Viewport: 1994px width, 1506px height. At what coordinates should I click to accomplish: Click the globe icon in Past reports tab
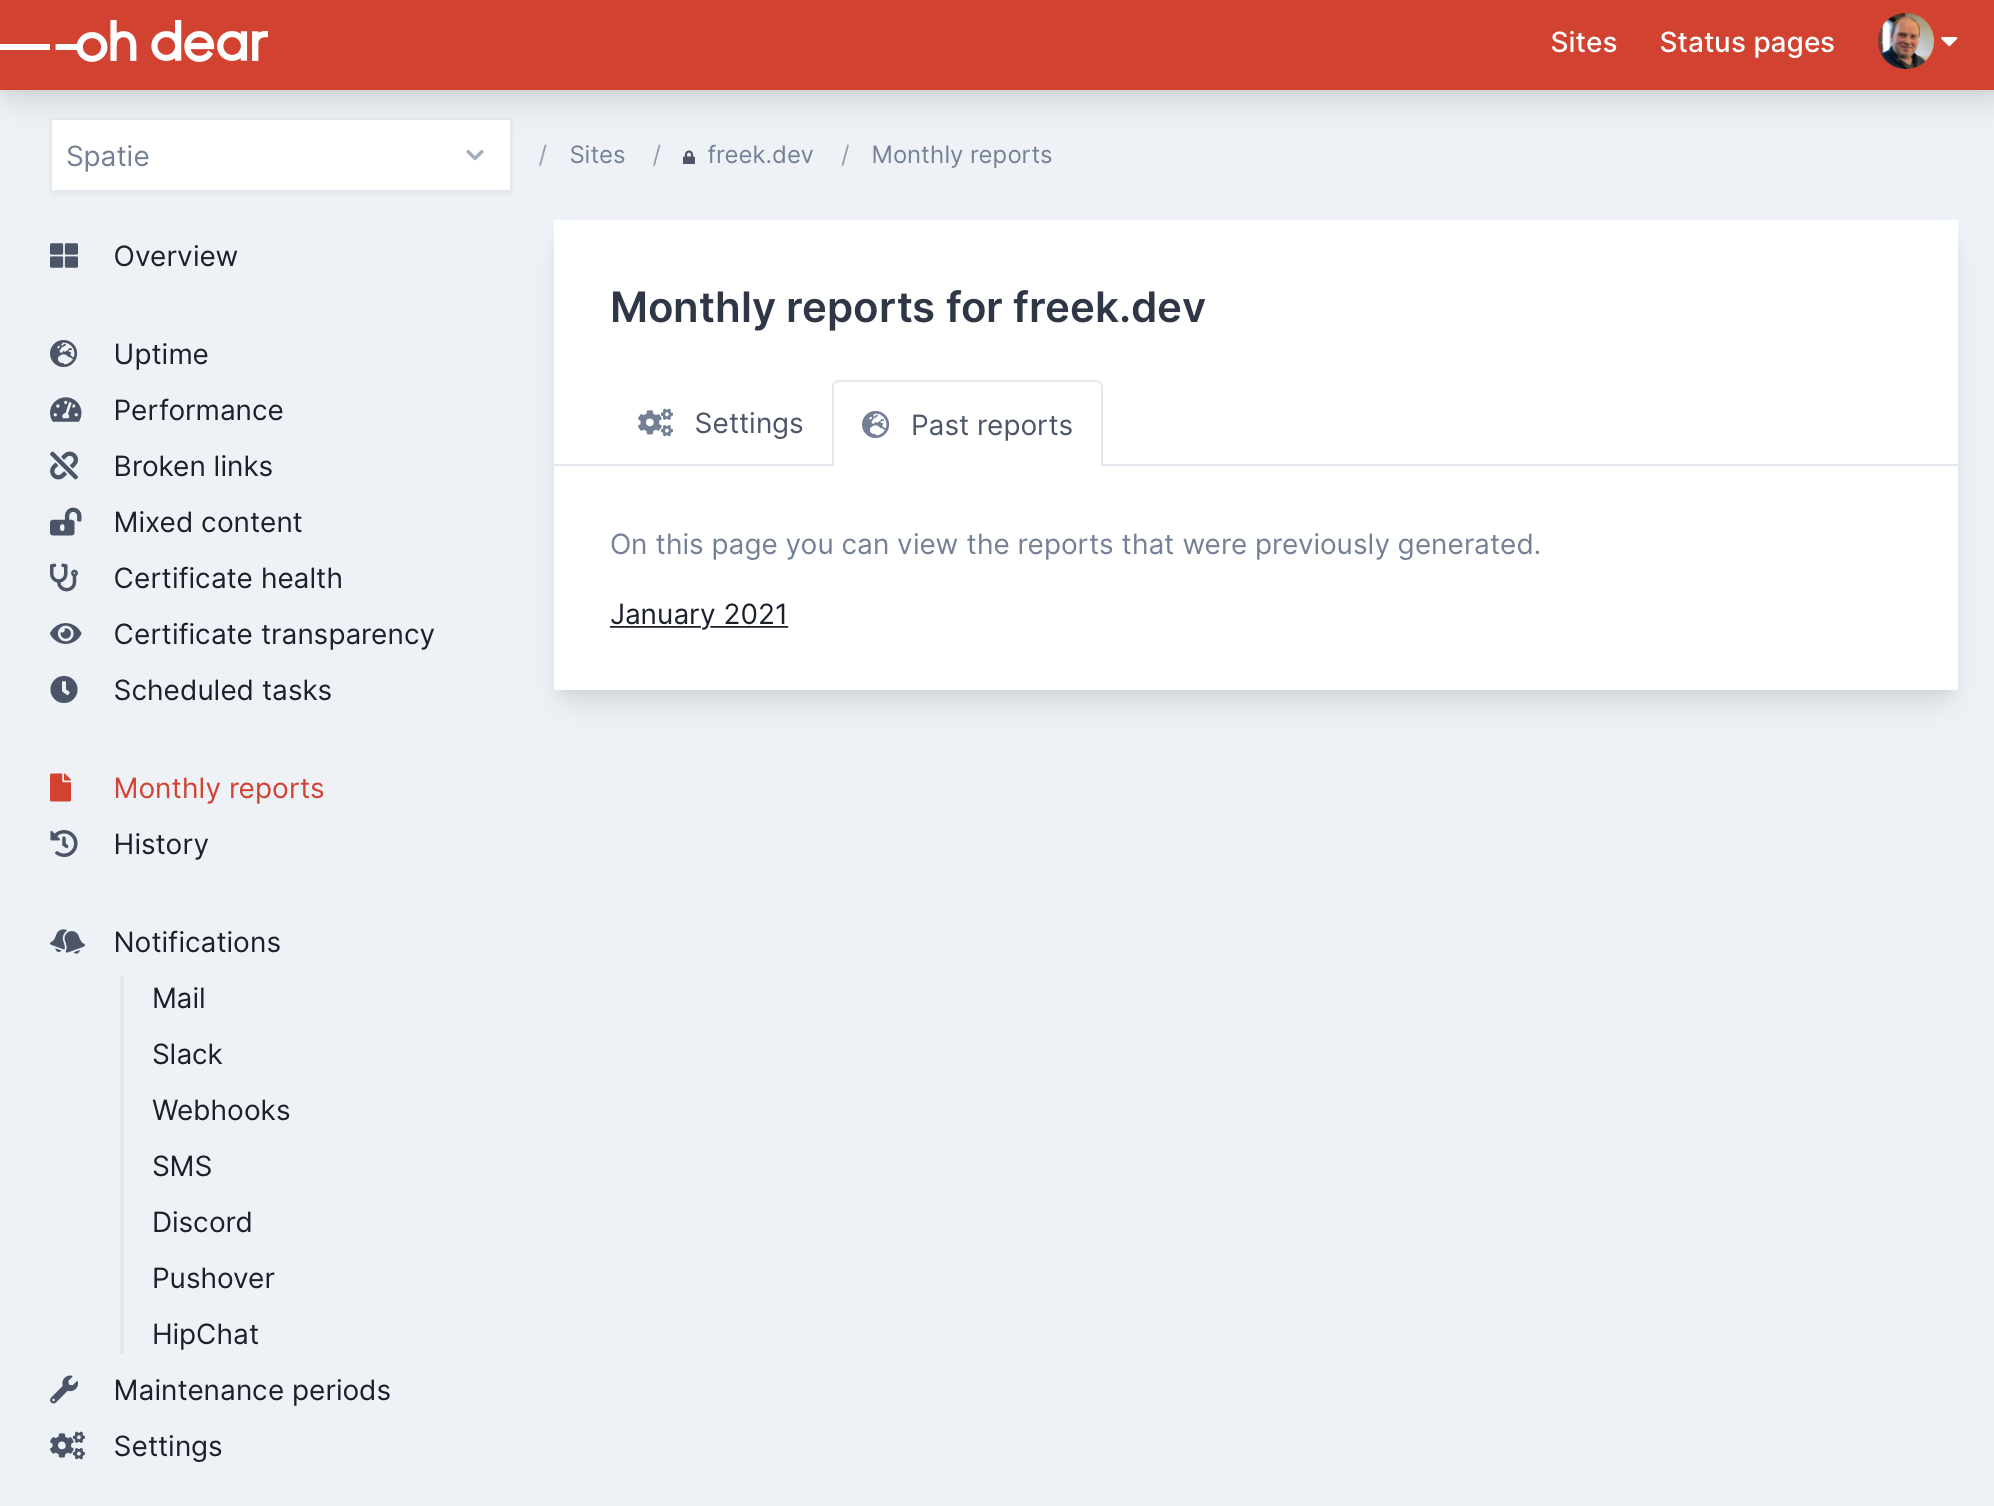coord(876,425)
